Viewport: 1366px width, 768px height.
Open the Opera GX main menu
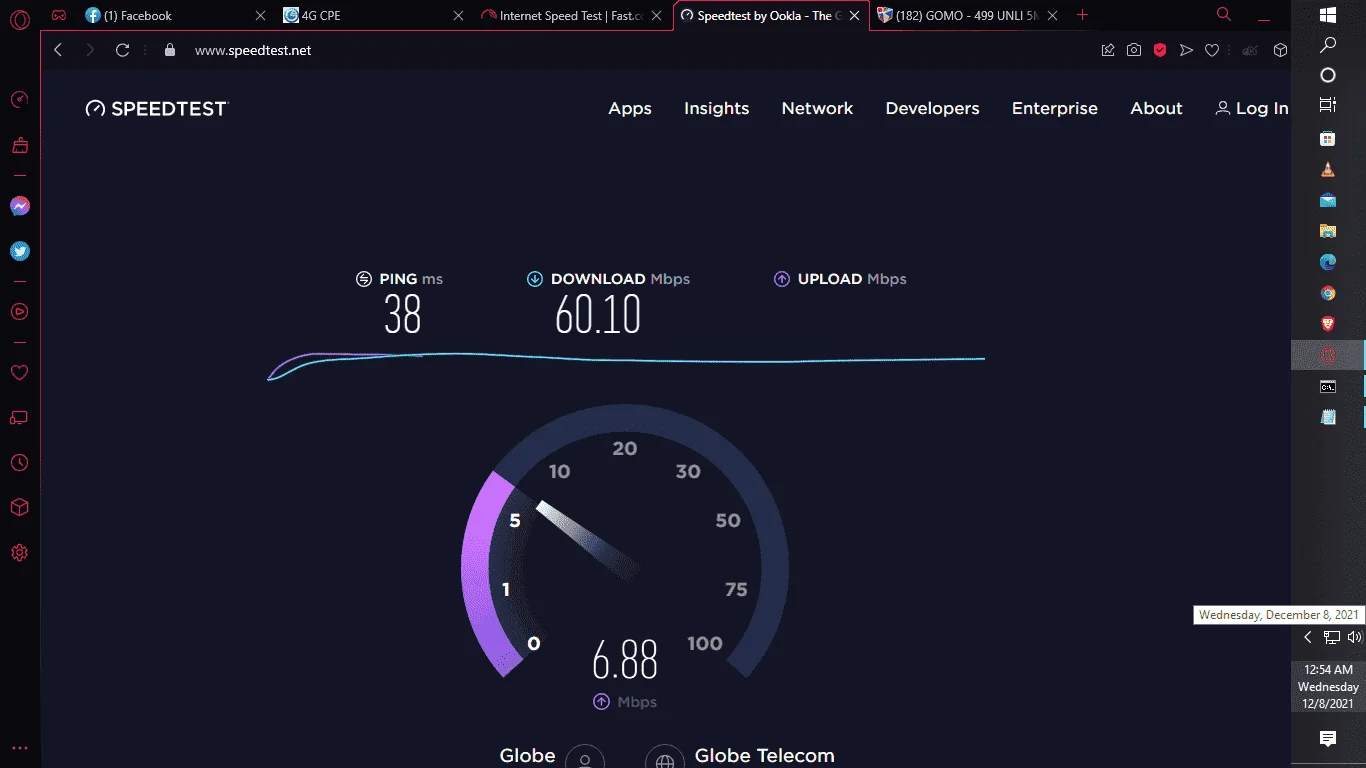point(19,18)
